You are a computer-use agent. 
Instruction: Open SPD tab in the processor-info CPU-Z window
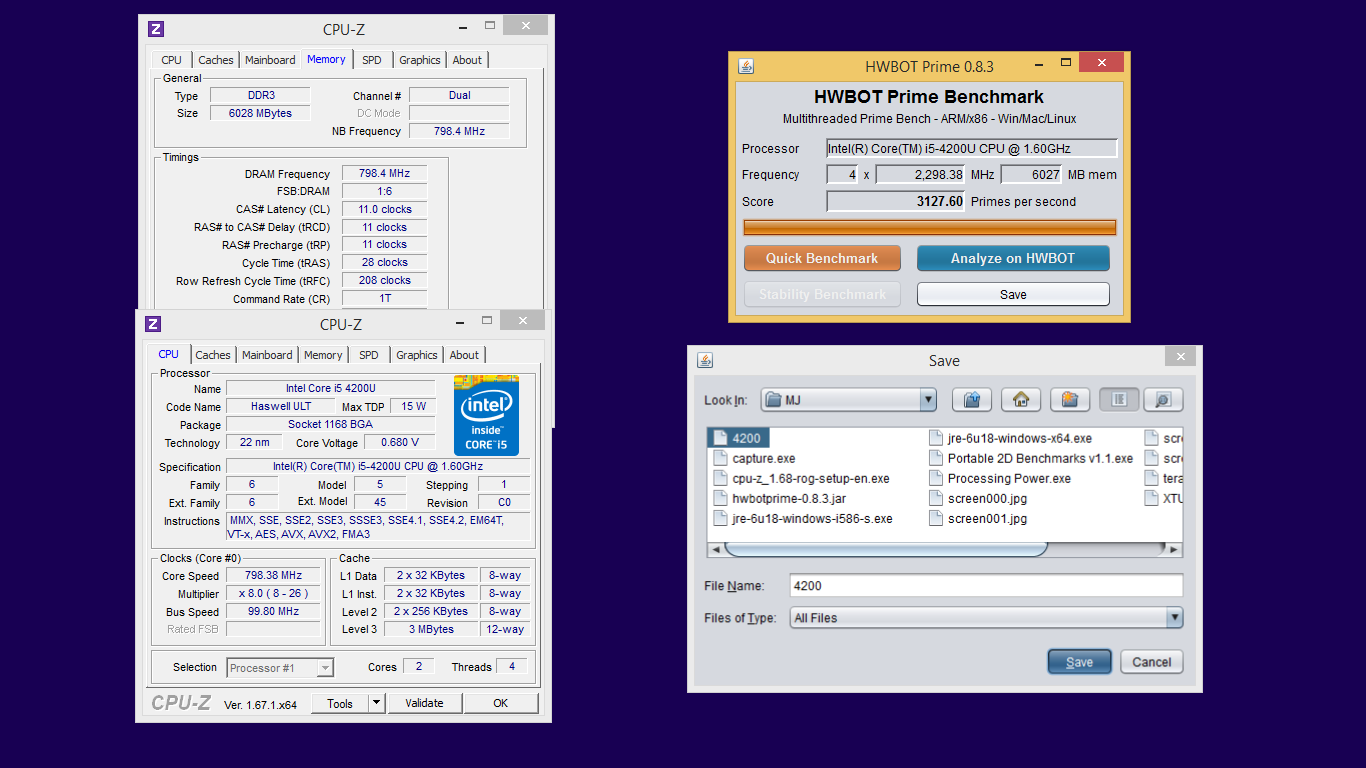(x=369, y=355)
